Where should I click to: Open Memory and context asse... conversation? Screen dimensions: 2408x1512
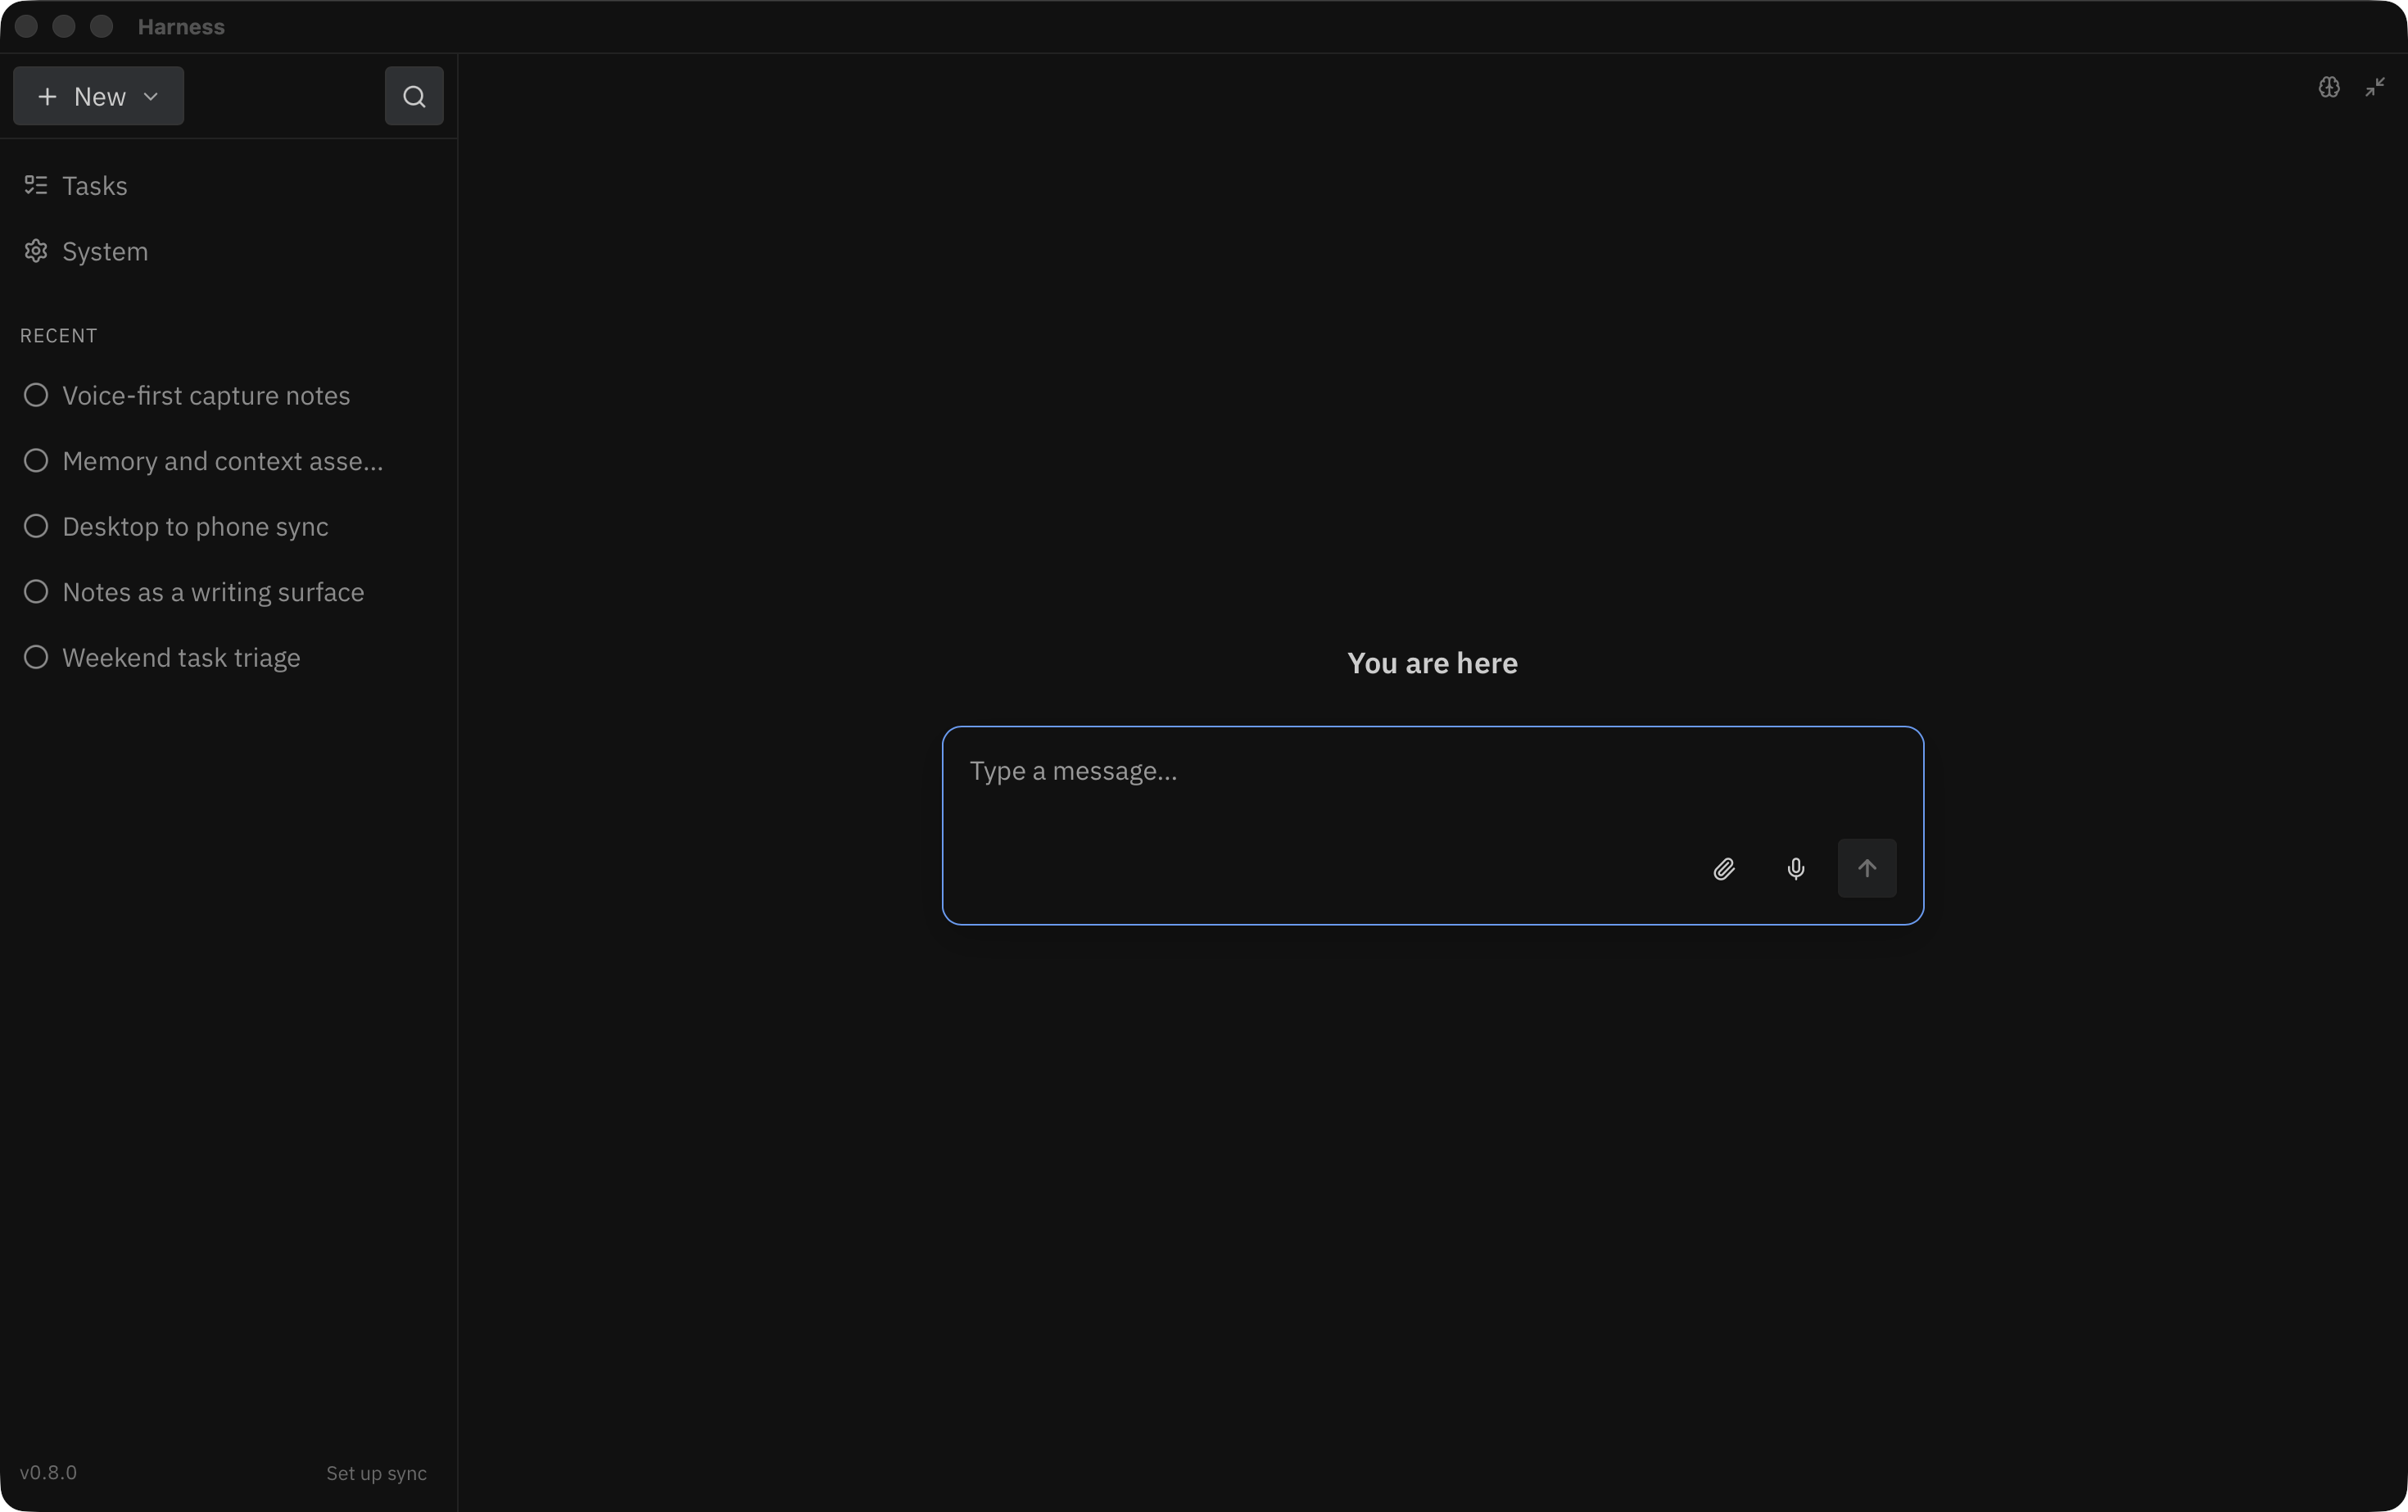pos(229,461)
